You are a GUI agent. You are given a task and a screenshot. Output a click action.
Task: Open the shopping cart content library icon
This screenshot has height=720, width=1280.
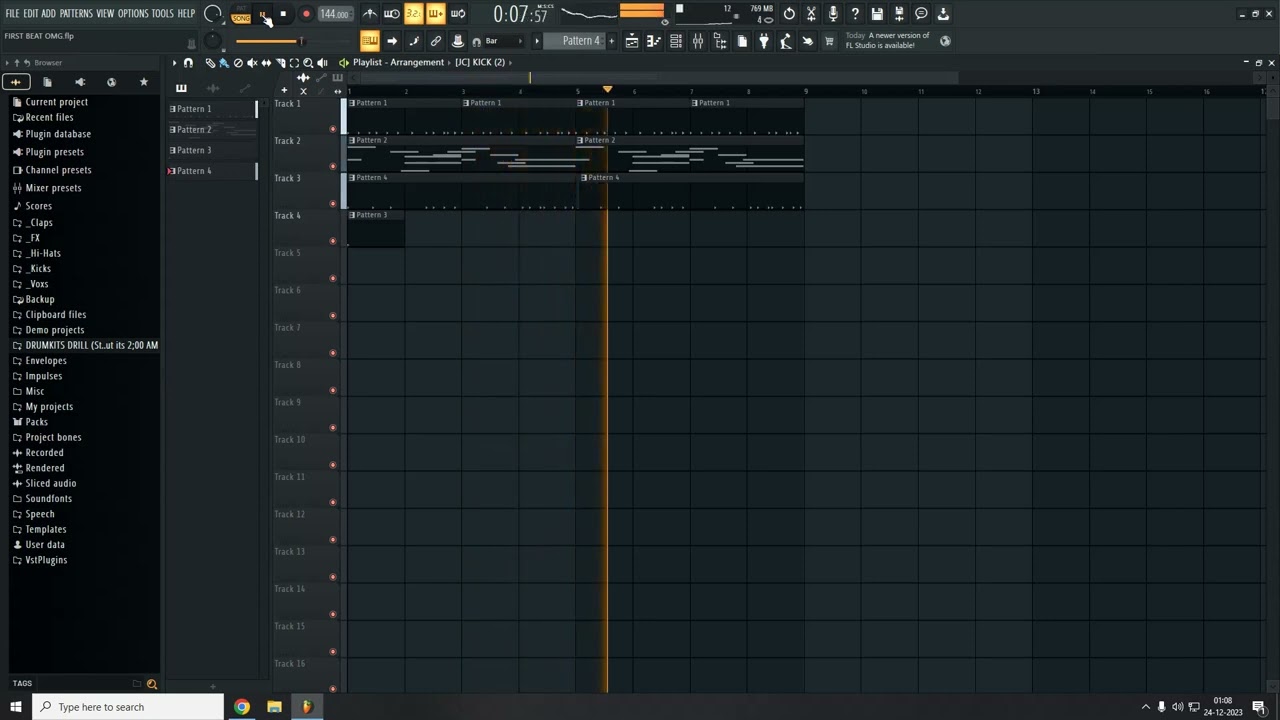pyautogui.click(x=829, y=41)
